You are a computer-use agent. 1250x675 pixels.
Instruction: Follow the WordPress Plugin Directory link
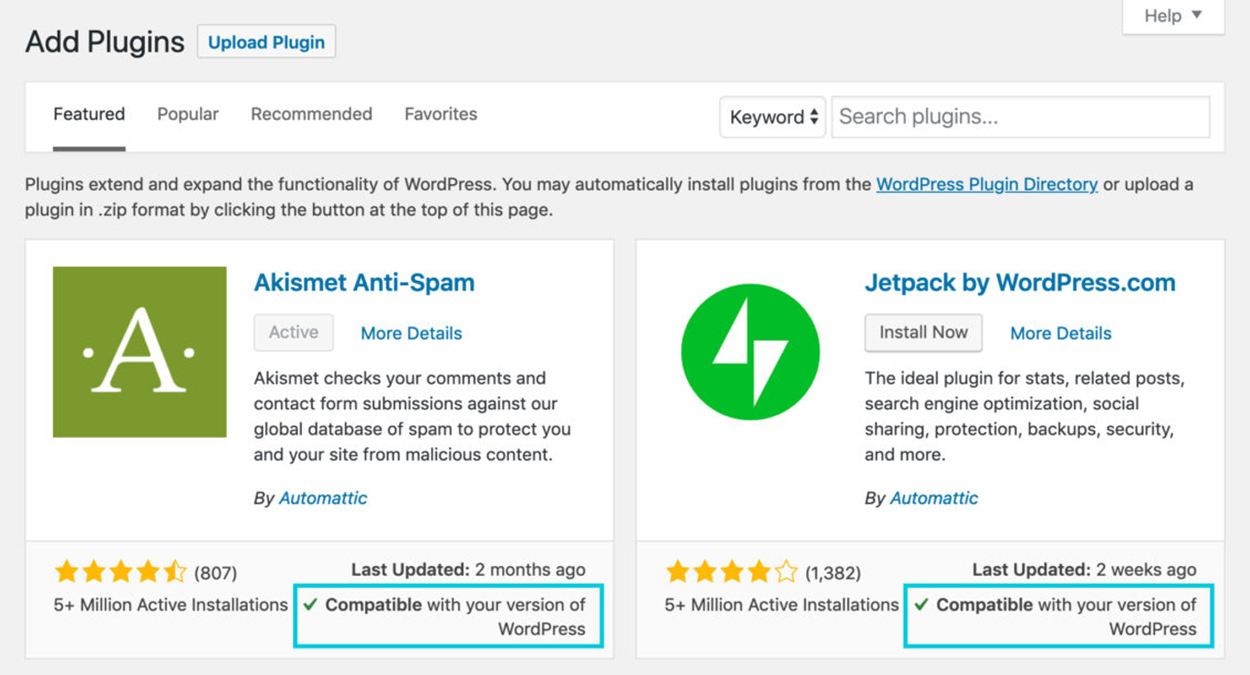(x=987, y=184)
